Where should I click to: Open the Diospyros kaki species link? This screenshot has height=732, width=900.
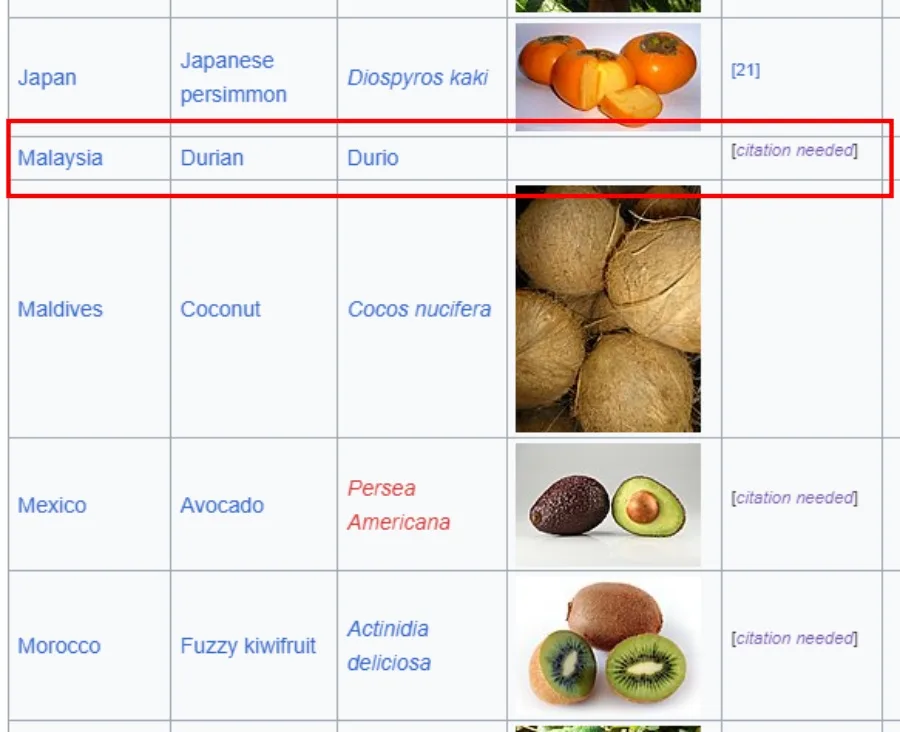click(x=417, y=78)
